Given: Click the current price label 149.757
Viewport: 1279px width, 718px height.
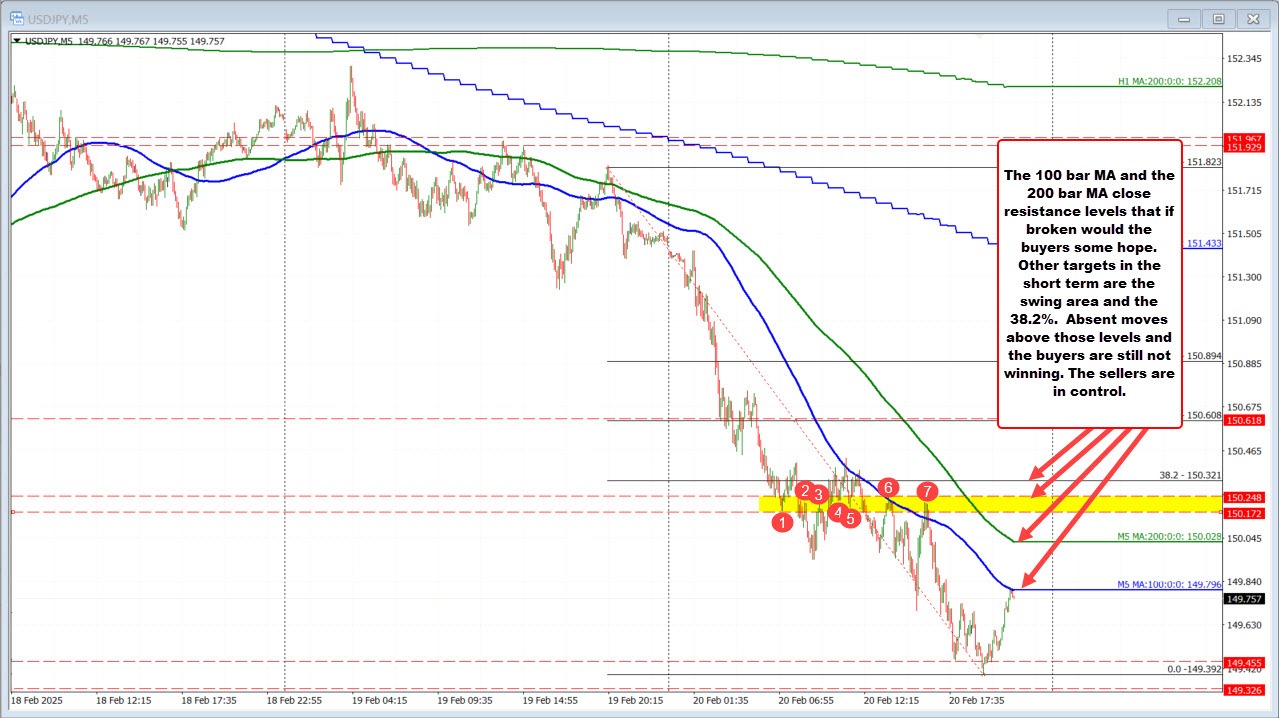Looking at the screenshot, I should click(x=1244, y=599).
